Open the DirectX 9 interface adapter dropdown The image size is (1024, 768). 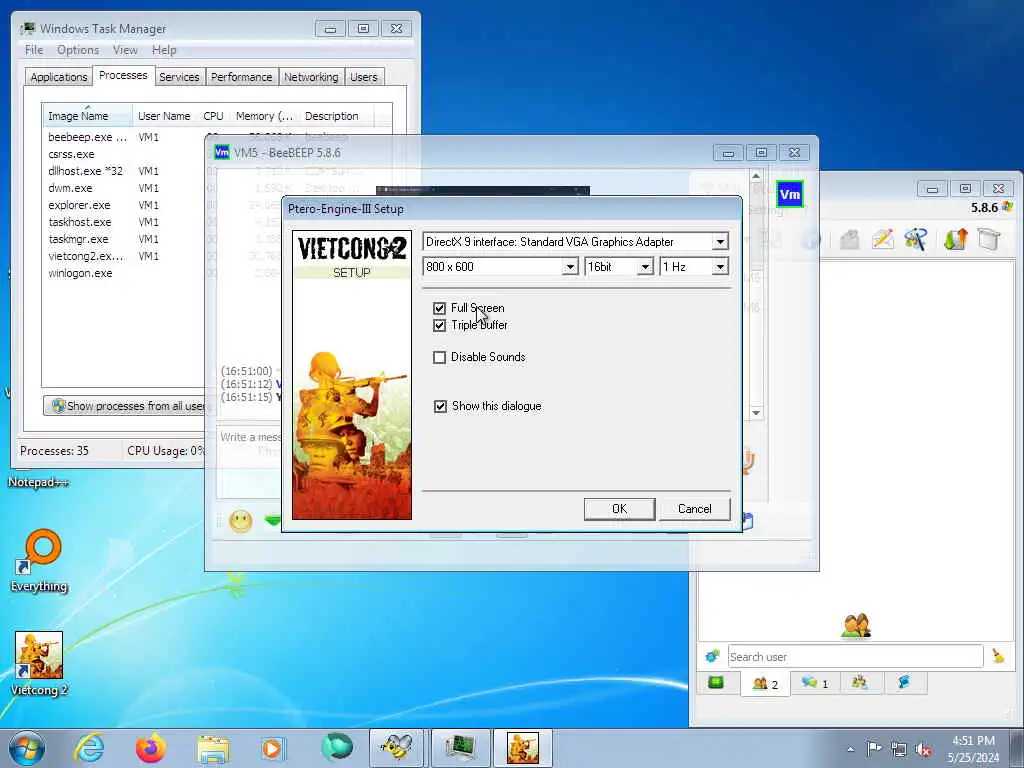[720, 242]
